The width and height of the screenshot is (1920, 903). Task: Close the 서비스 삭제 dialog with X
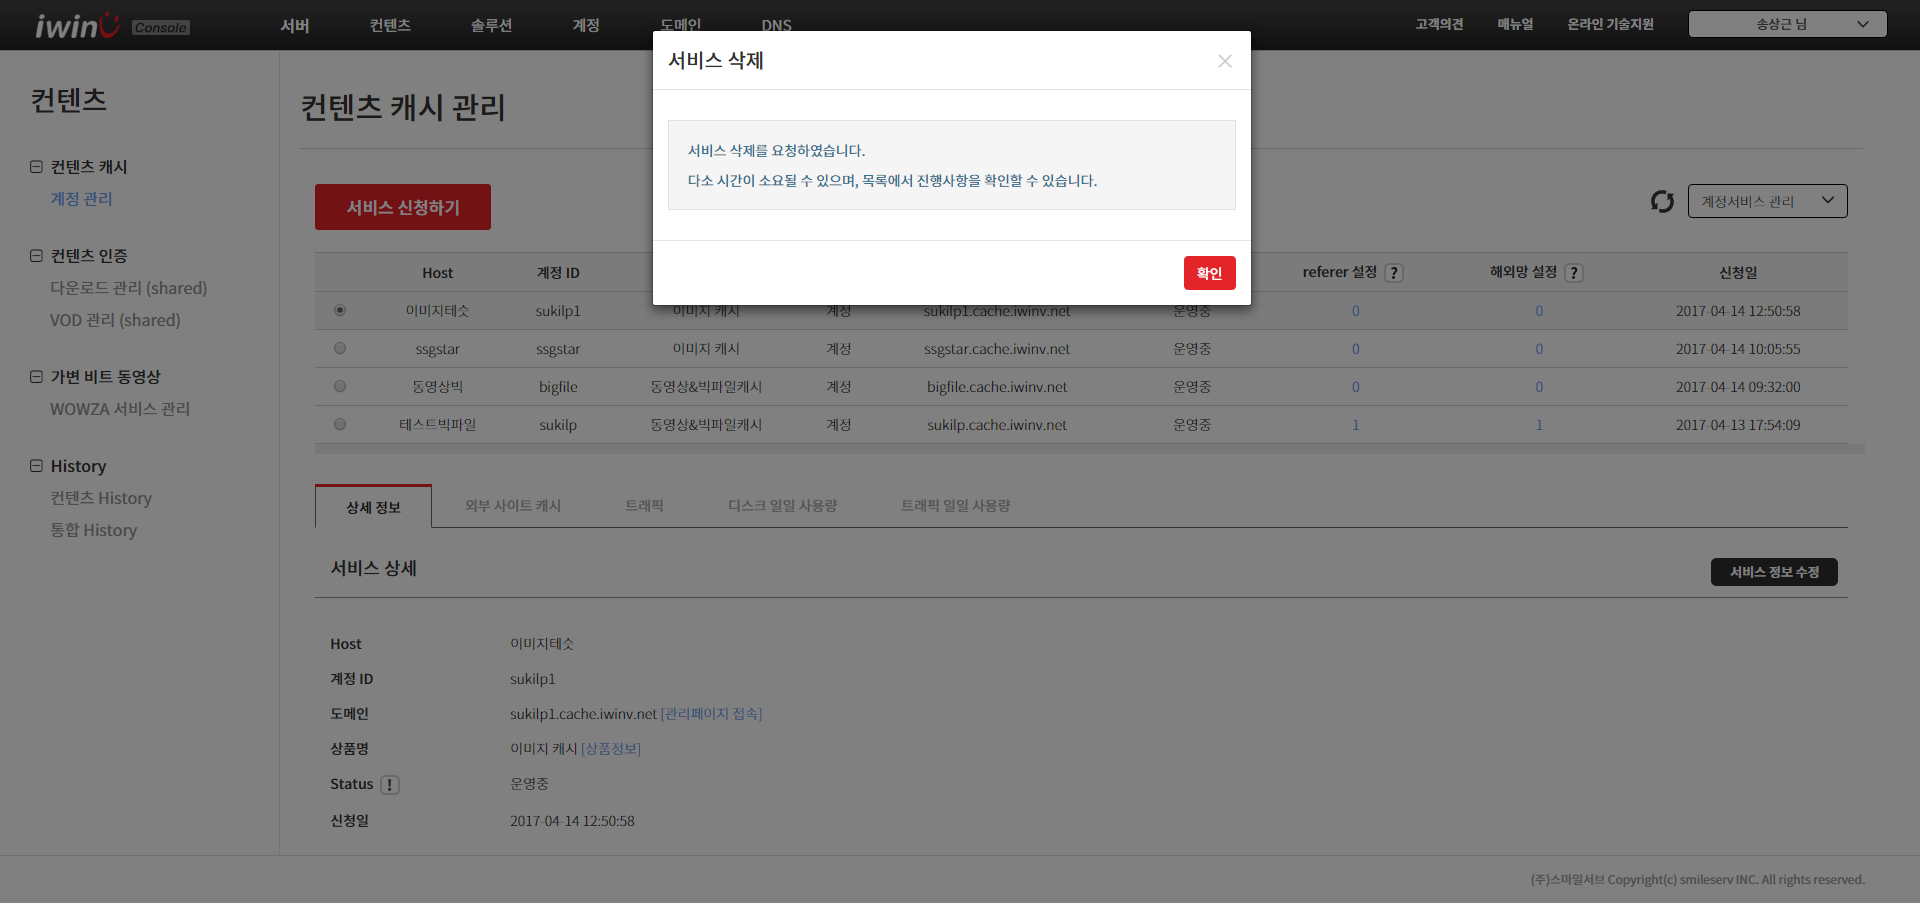[1224, 61]
